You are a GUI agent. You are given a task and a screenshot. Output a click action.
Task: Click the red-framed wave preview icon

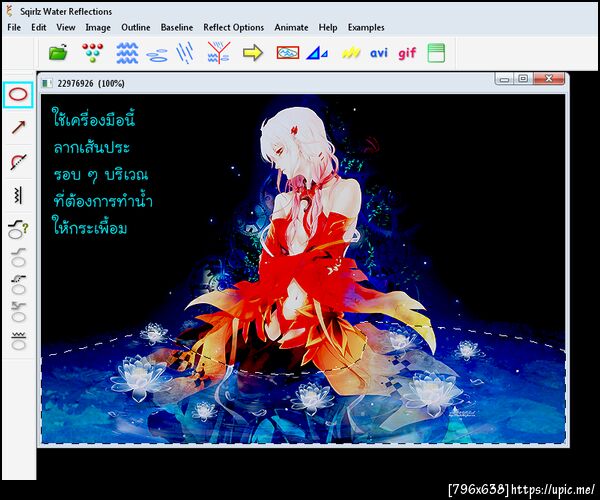pos(288,53)
